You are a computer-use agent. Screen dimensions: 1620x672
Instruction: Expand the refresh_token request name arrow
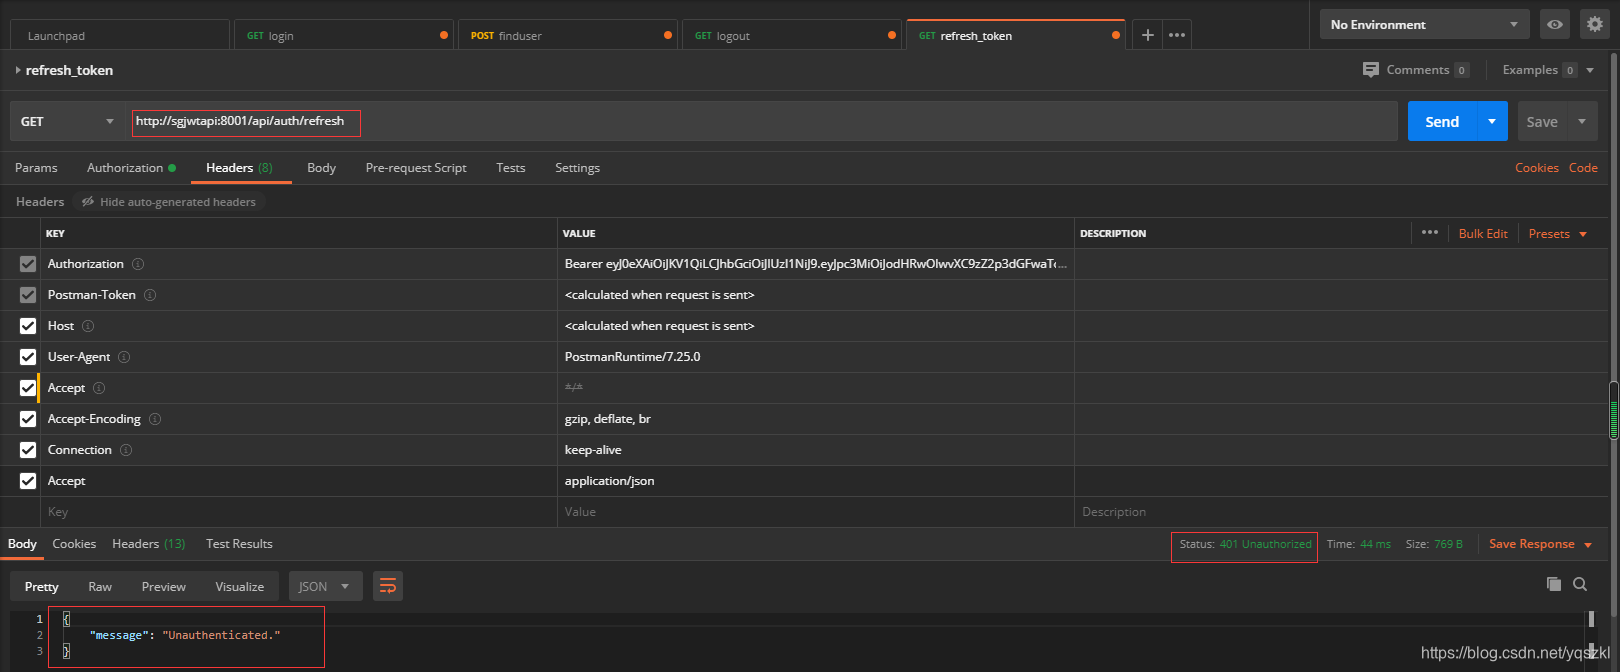pos(18,70)
